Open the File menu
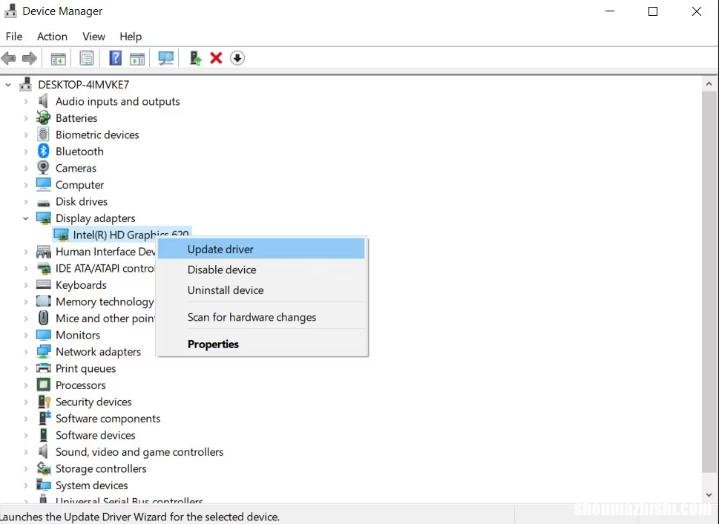Image resolution: width=722 pixels, height=524 pixels. tap(14, 36)
